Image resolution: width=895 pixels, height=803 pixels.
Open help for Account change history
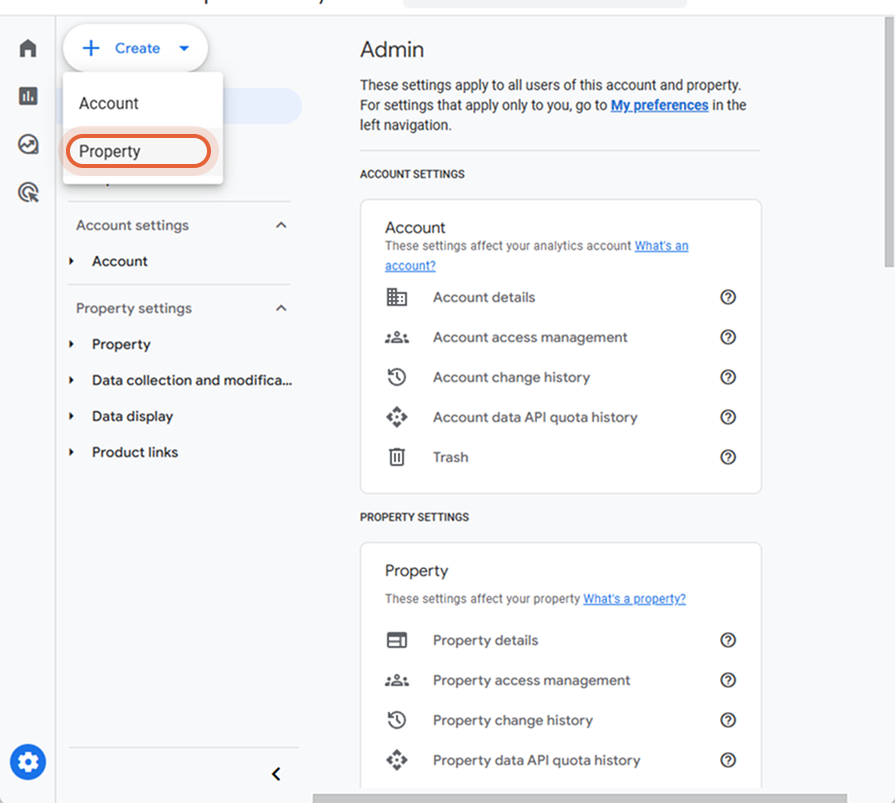pos(728,377)
